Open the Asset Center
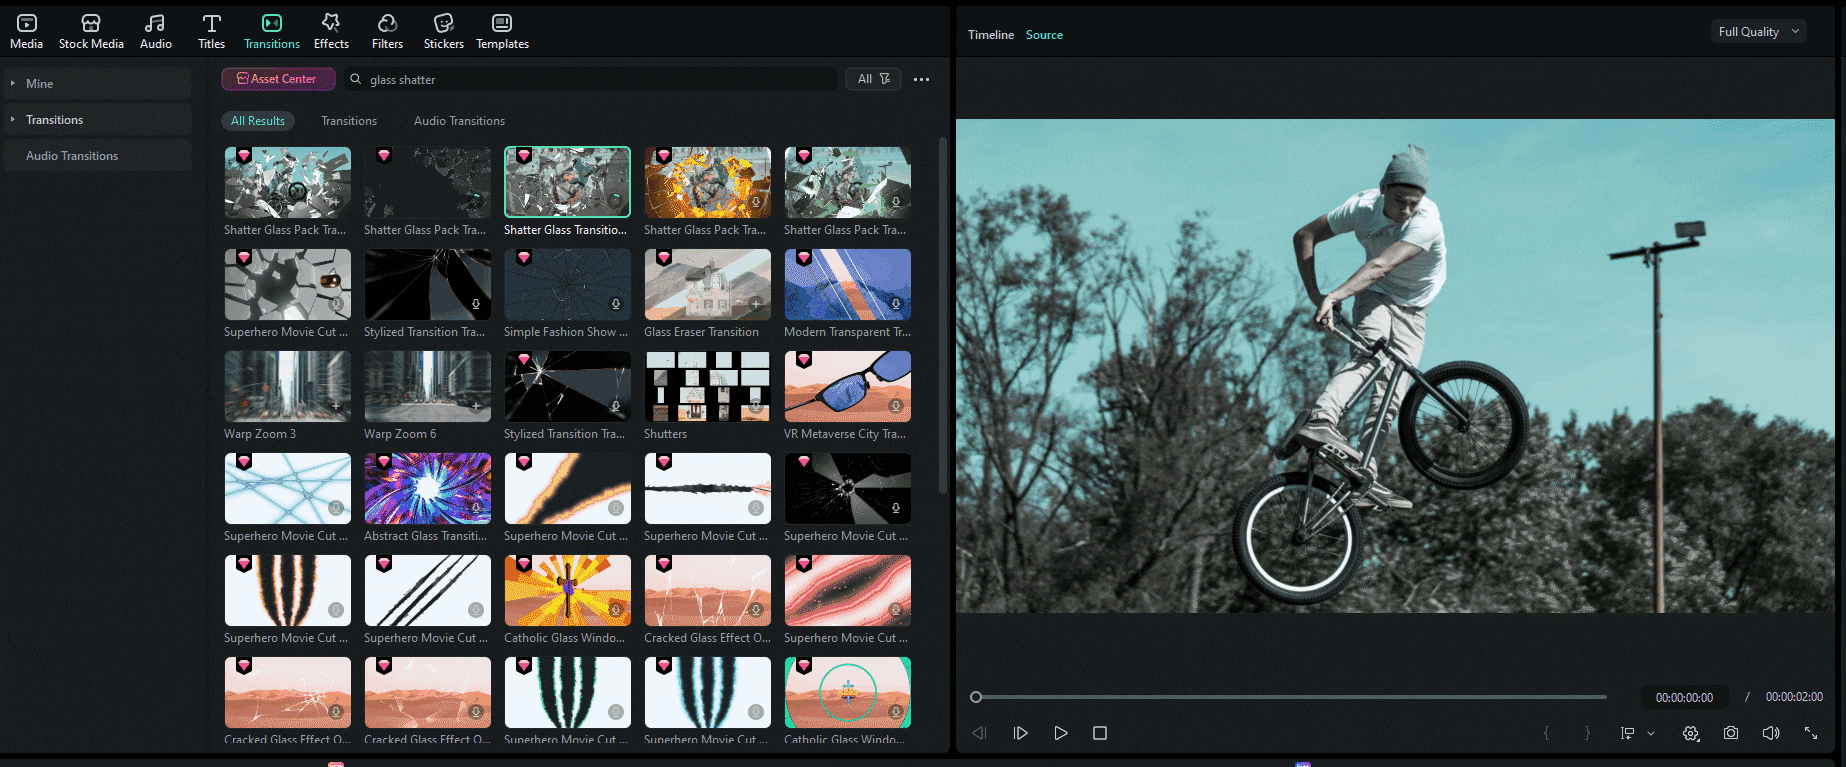 click(278, 79)
